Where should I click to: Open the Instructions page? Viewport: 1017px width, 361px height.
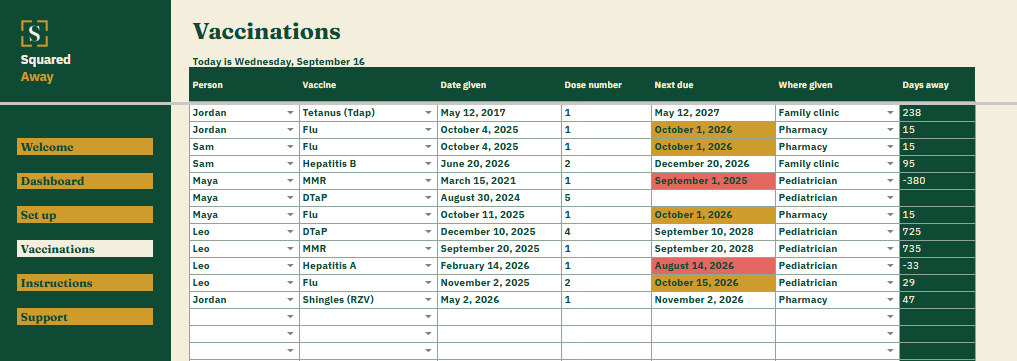point(85,283)
